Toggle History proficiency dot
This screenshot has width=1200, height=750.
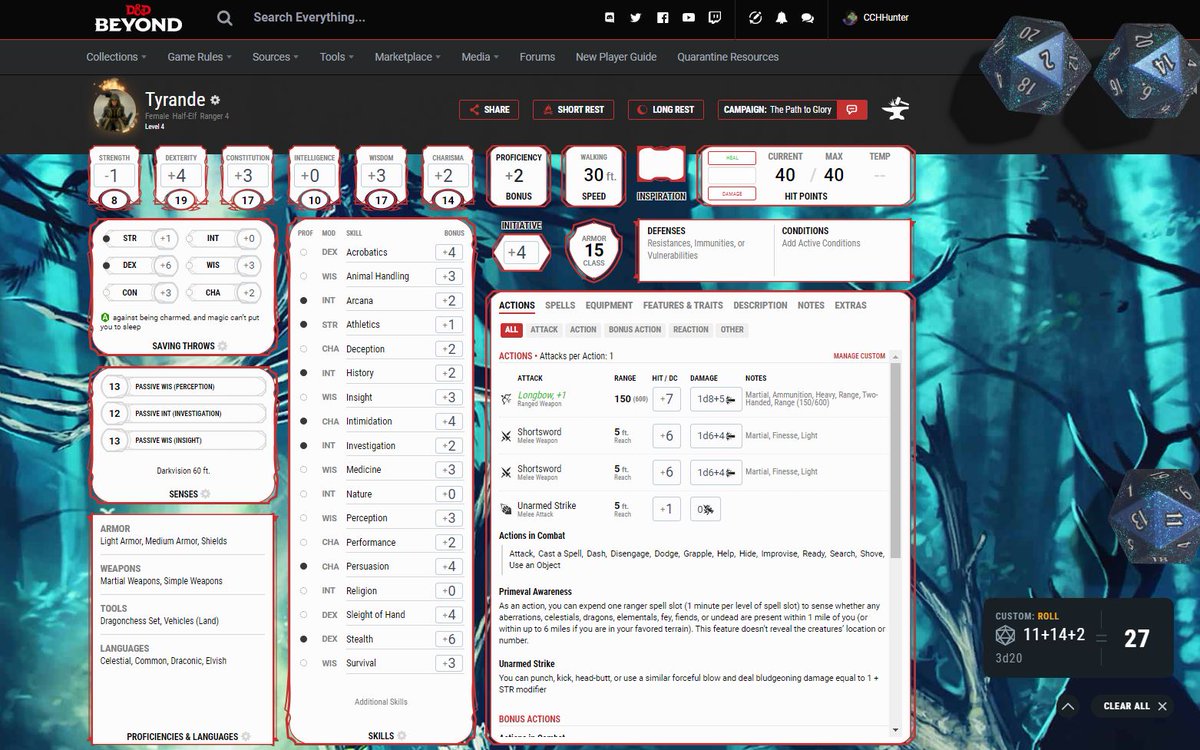click(304, 373)
